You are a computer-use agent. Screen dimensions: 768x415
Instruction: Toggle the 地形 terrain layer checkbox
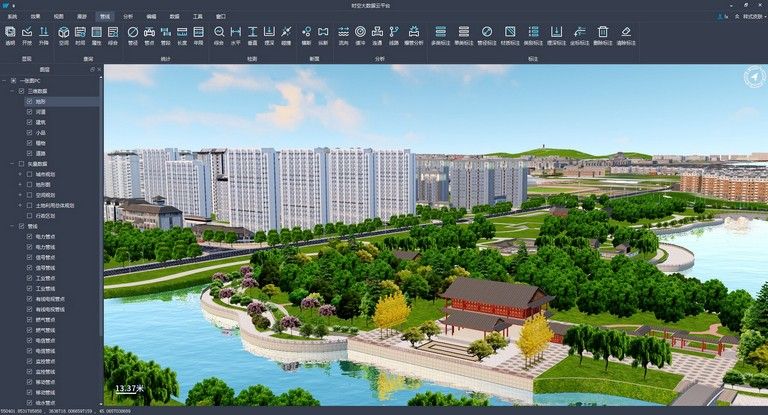click(31, 102)
